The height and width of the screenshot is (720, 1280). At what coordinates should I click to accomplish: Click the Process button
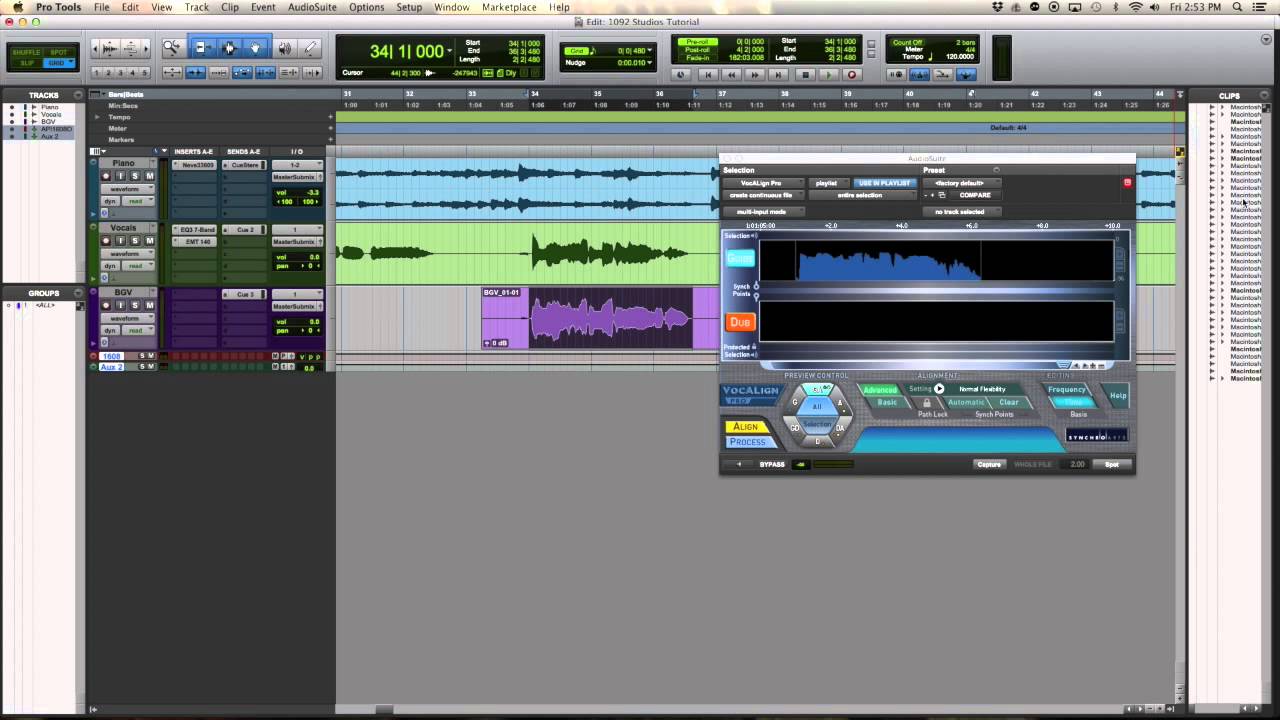tap(748, 441)
